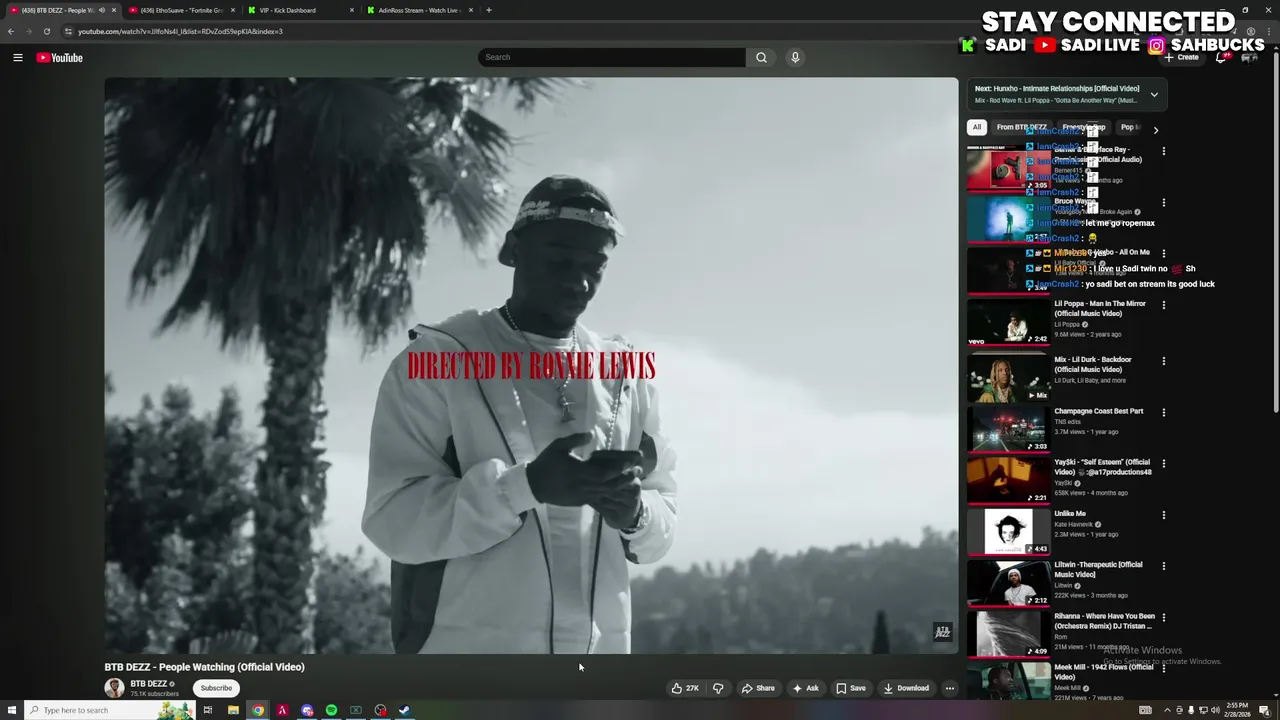Close the VIP - Kick Dashboard tab
The image size is (1280, 720).
[352, 10]
